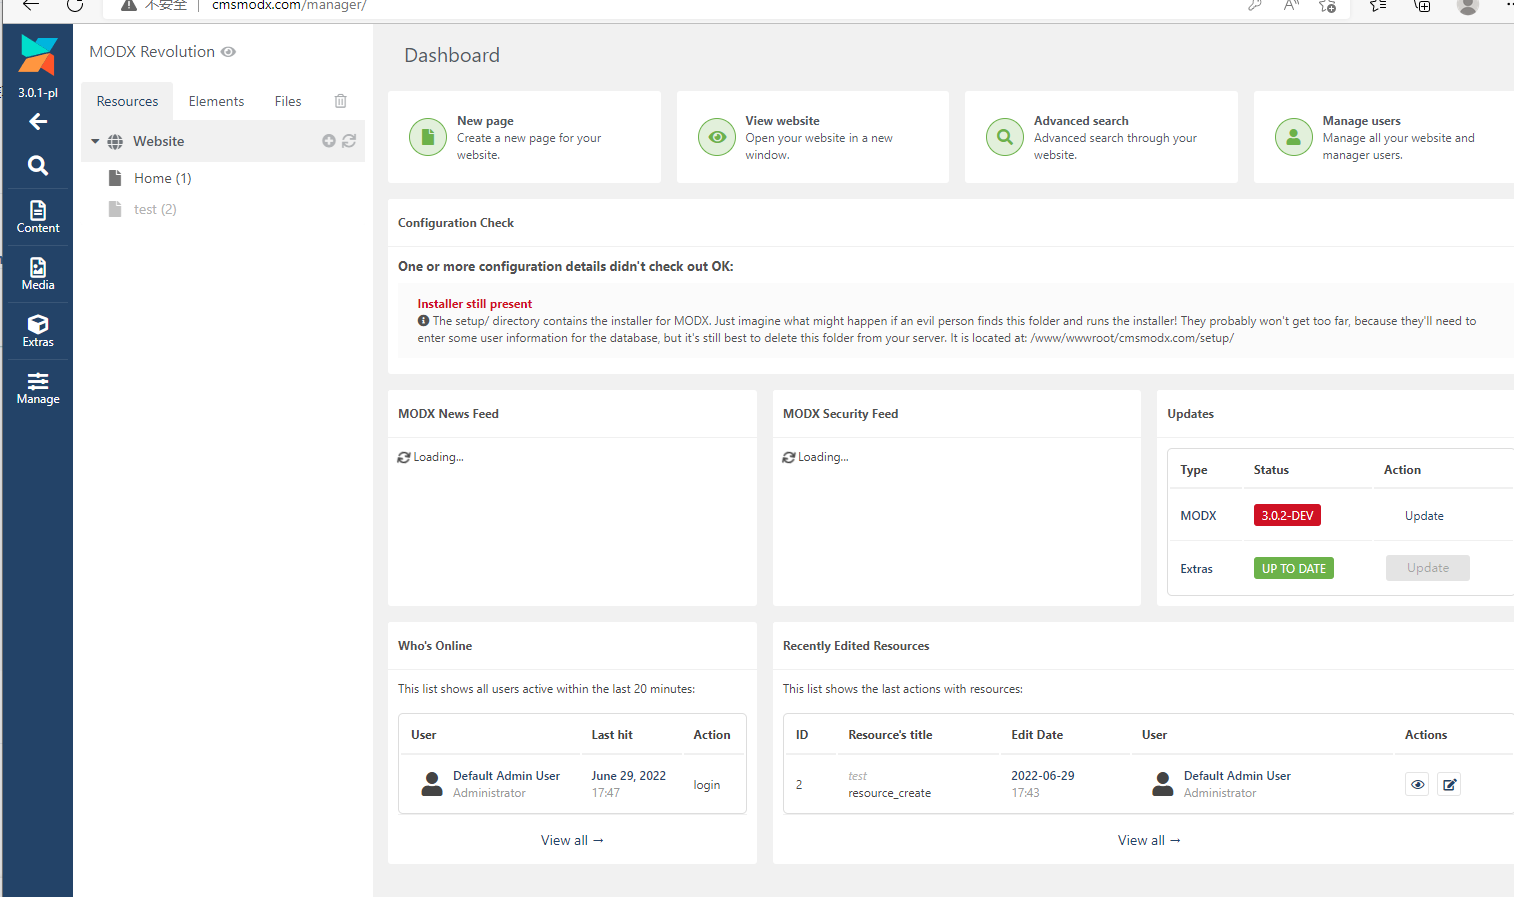Image resolution: width=1514 pixels, height=897 pixels.
Task: Click the Update link for MODX
Action: click(x=1424, y=516)
